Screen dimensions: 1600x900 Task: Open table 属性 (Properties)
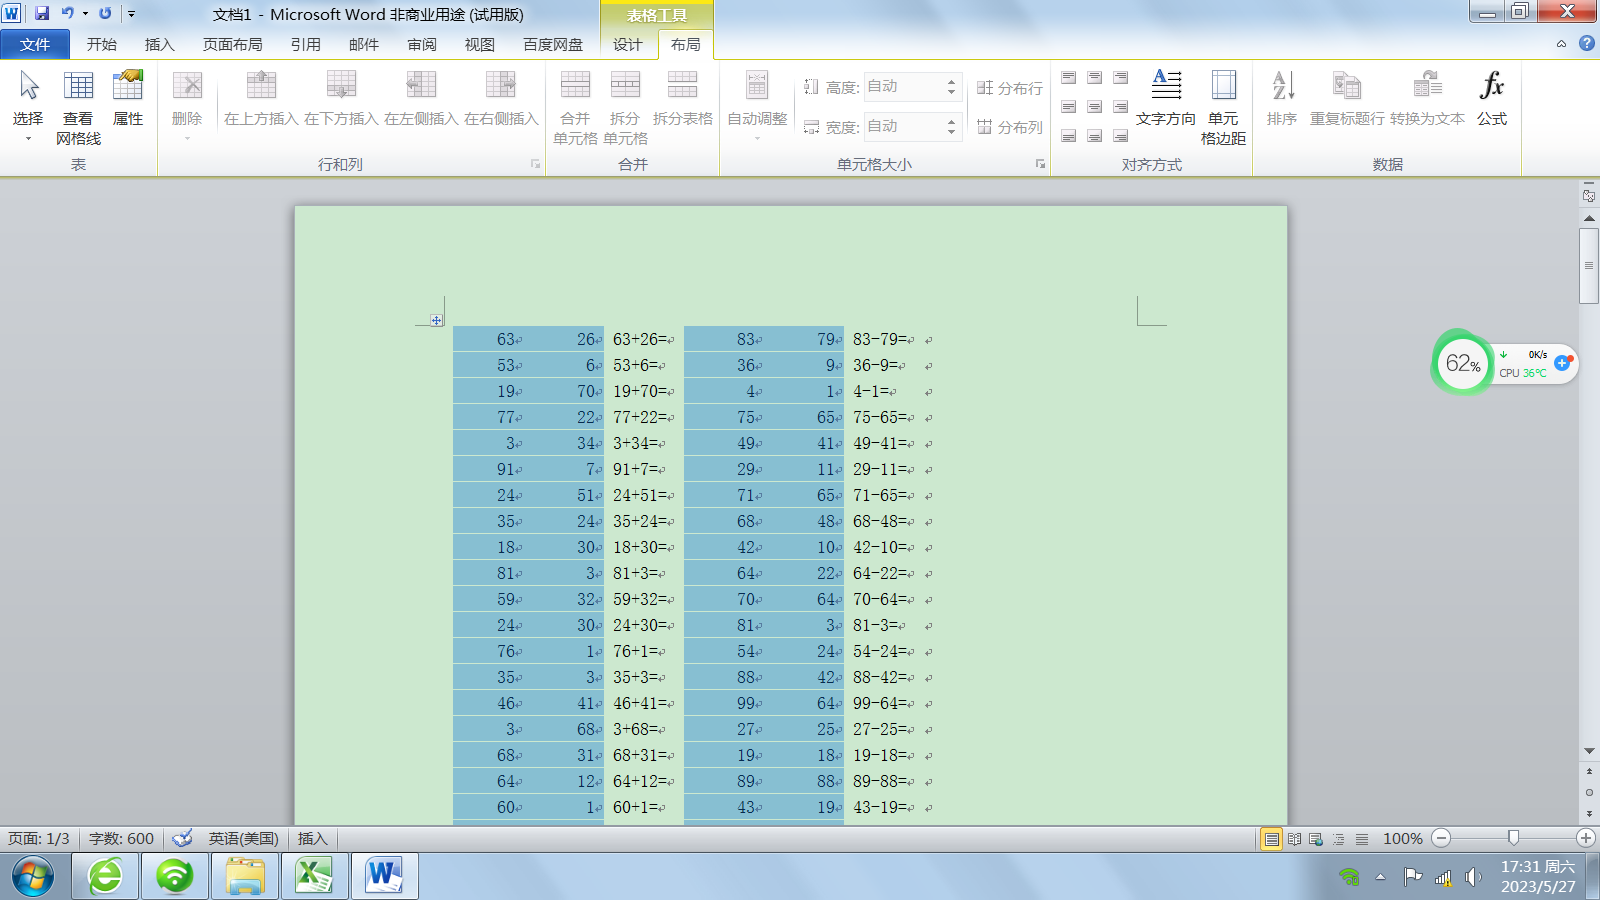pyautogui.click(x=128, y=98)
